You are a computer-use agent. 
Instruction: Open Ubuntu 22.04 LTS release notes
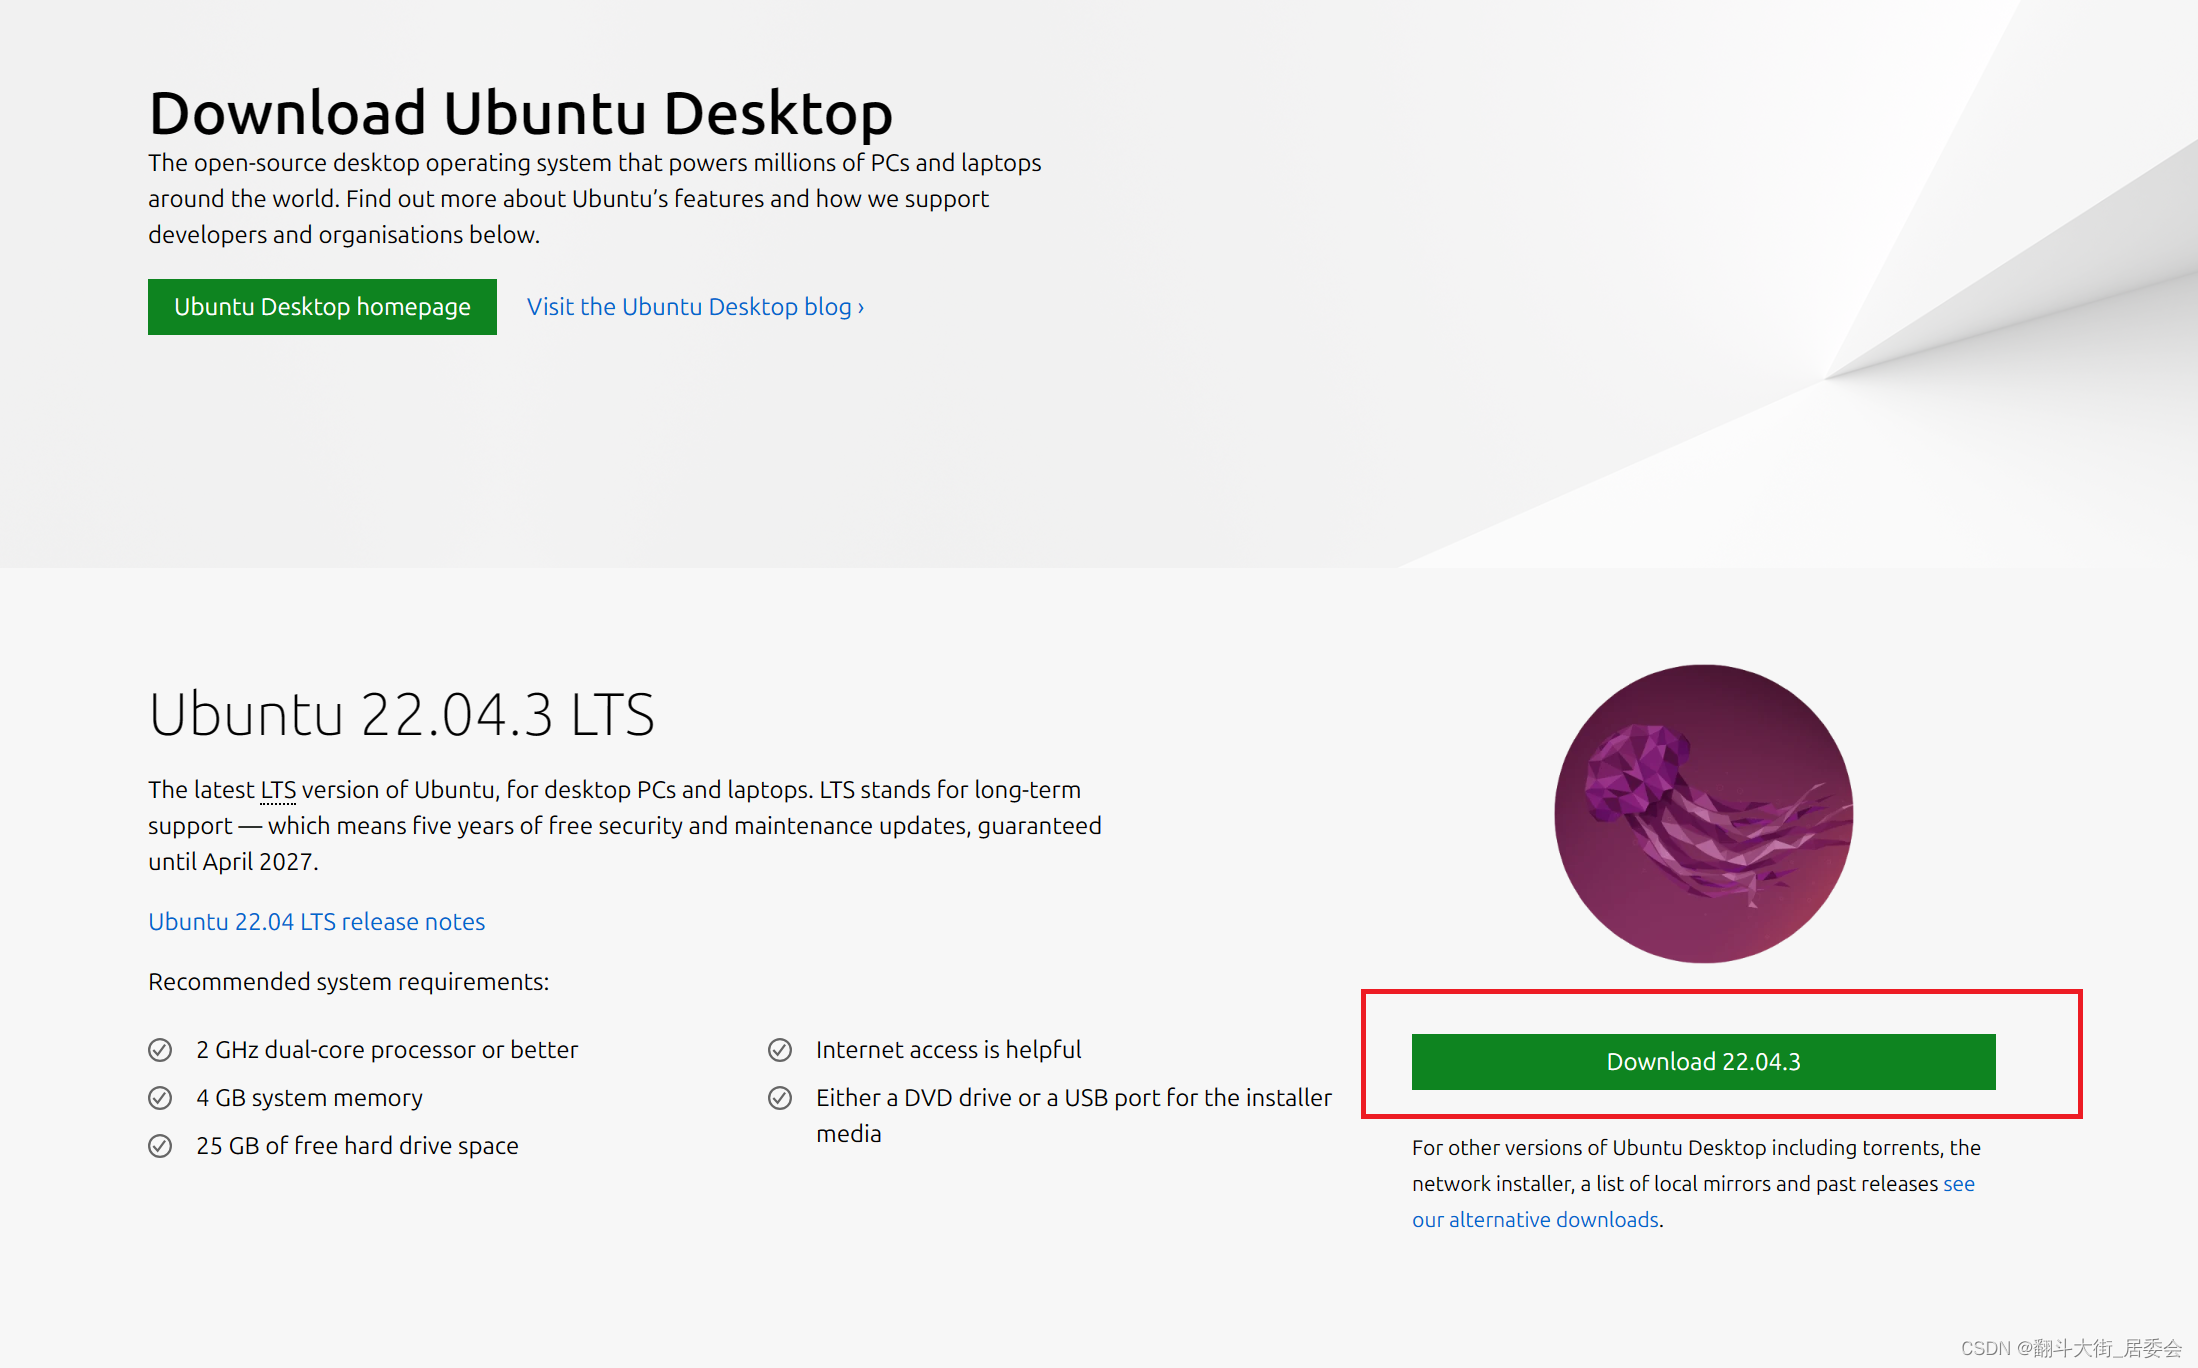tap(316, 921)
